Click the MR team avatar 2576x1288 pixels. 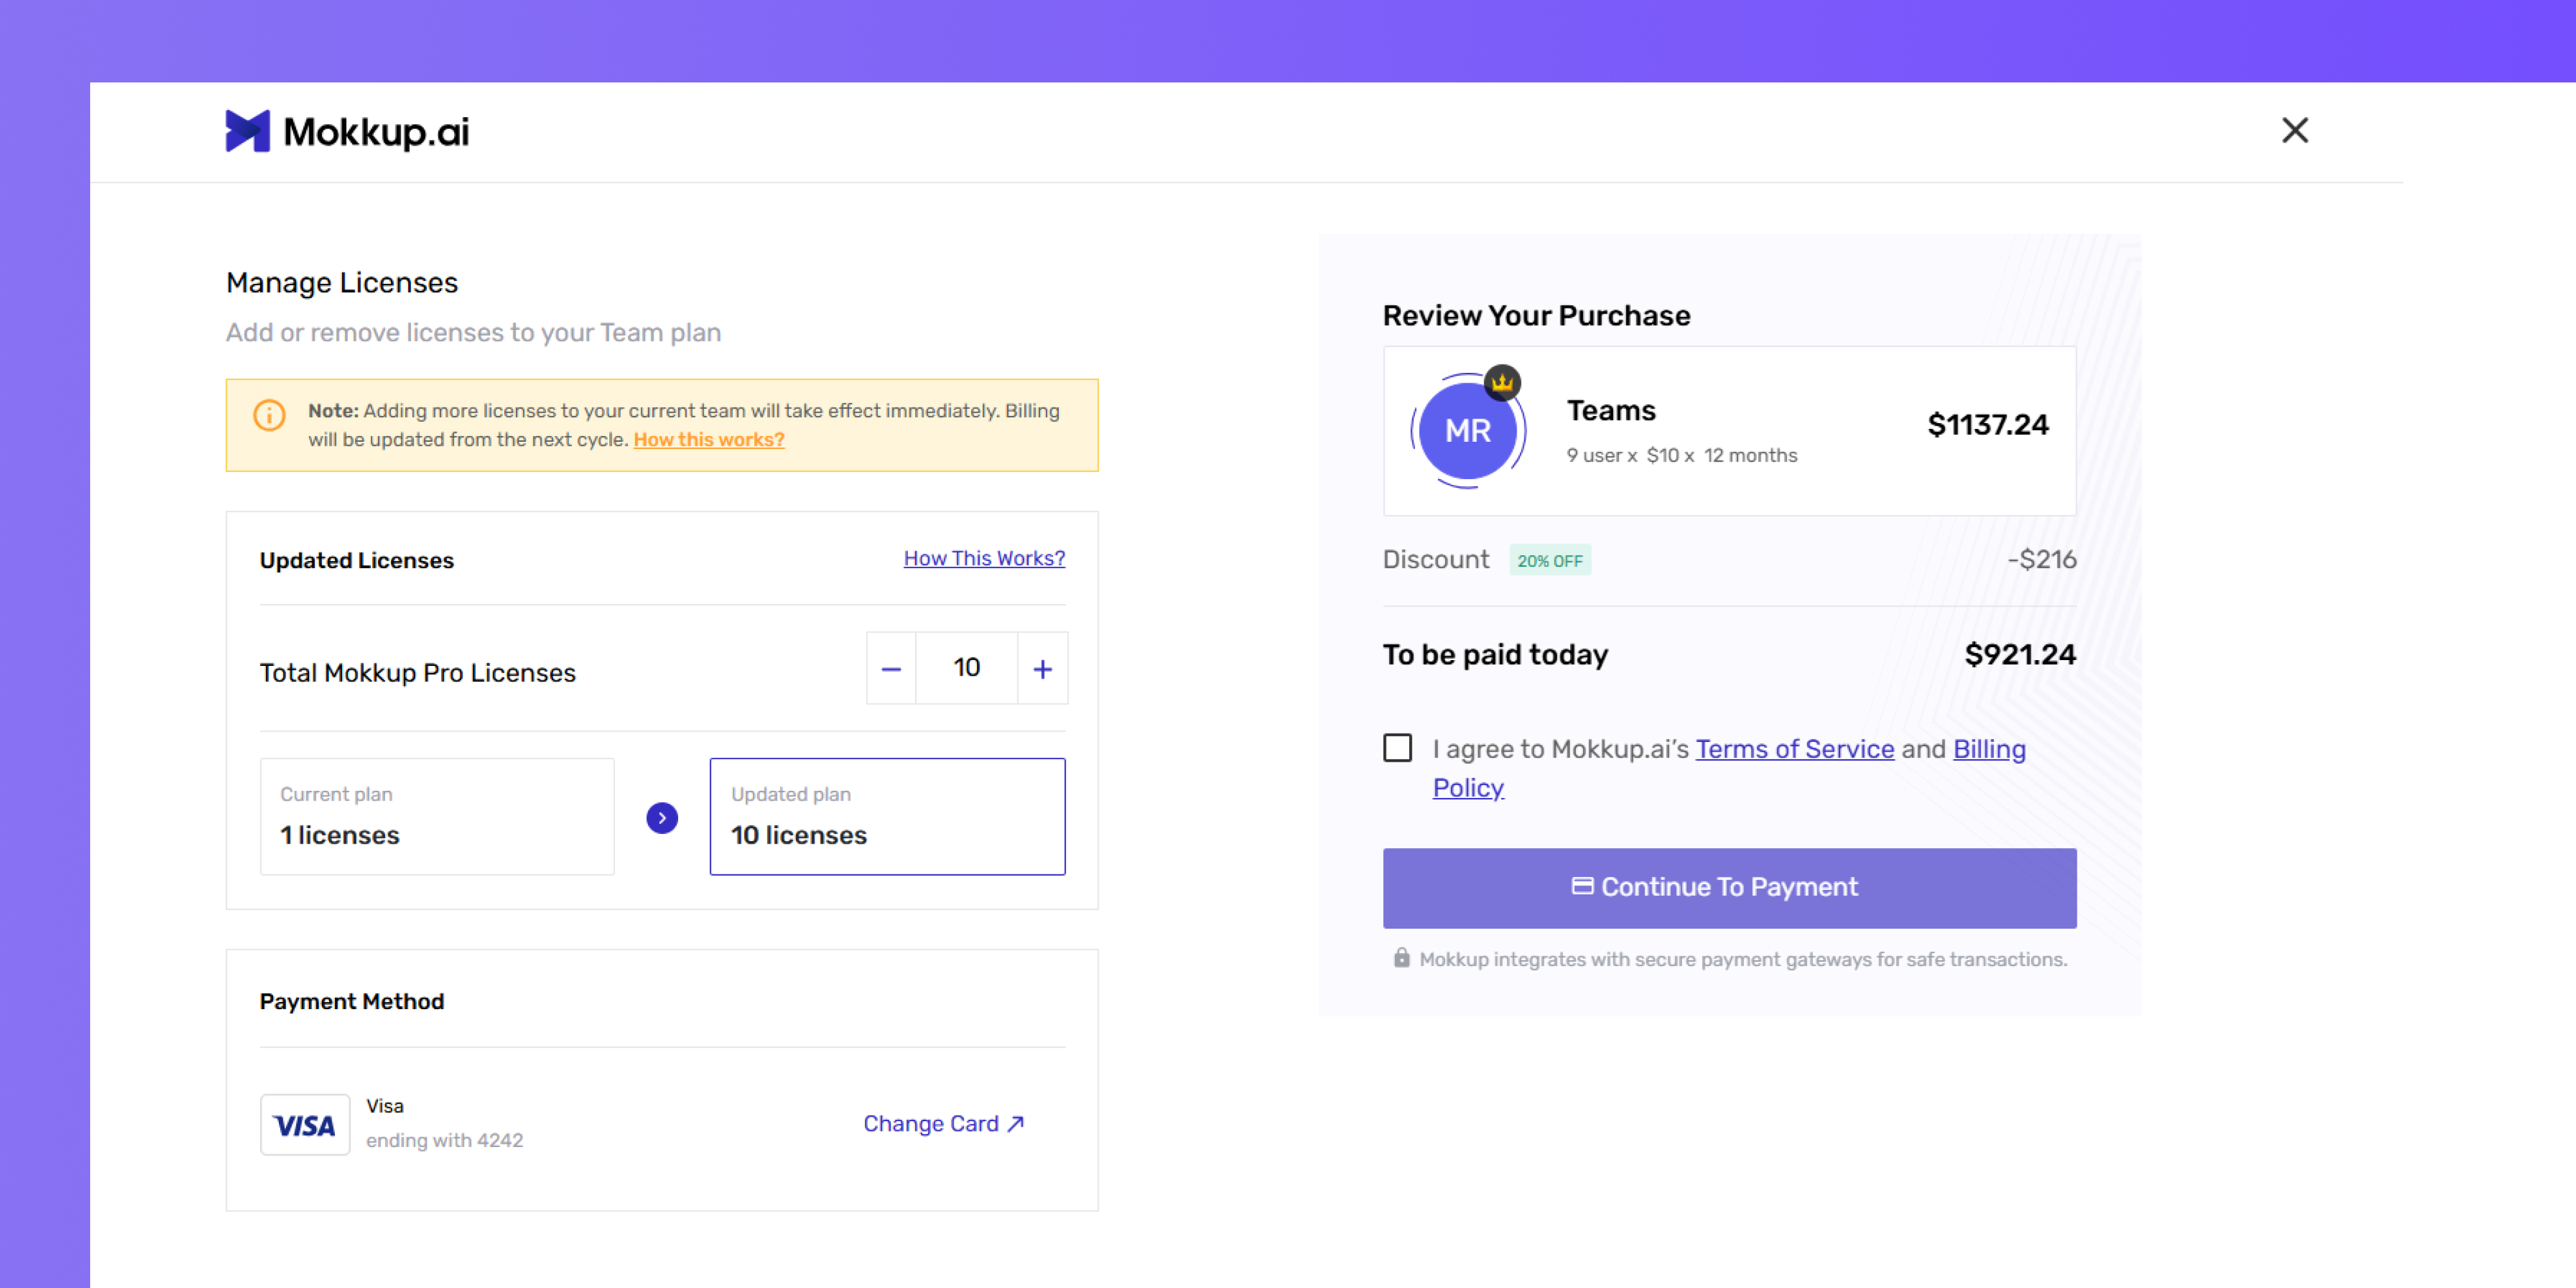[1467, 431]
